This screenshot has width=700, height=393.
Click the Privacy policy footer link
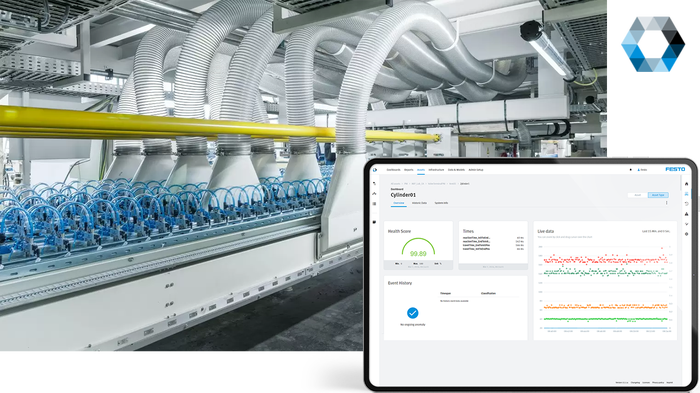tap(658, 383)
